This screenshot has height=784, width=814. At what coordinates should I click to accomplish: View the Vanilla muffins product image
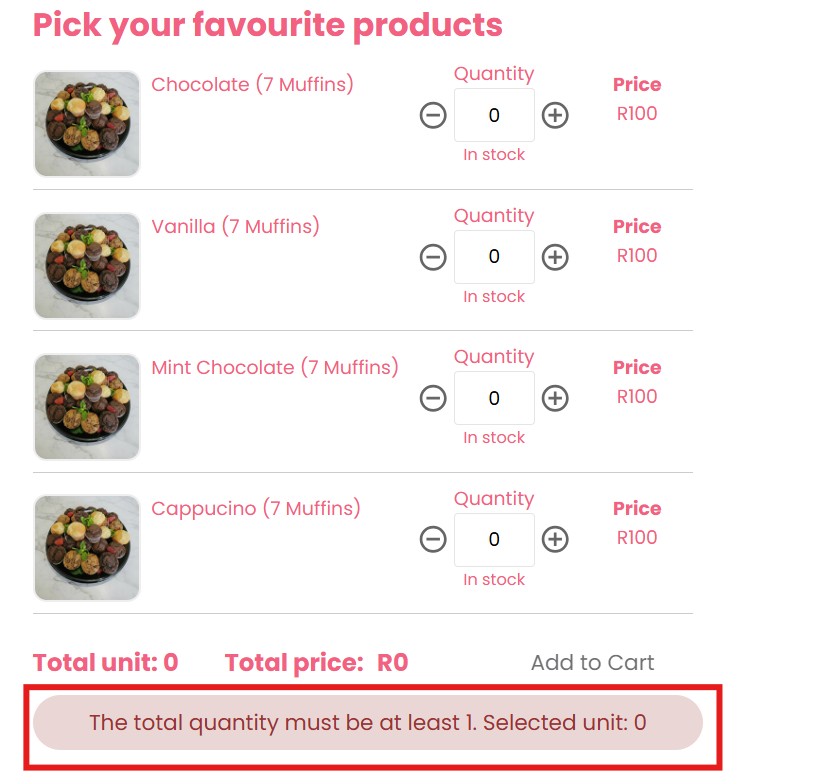click(x=87, y=266)
